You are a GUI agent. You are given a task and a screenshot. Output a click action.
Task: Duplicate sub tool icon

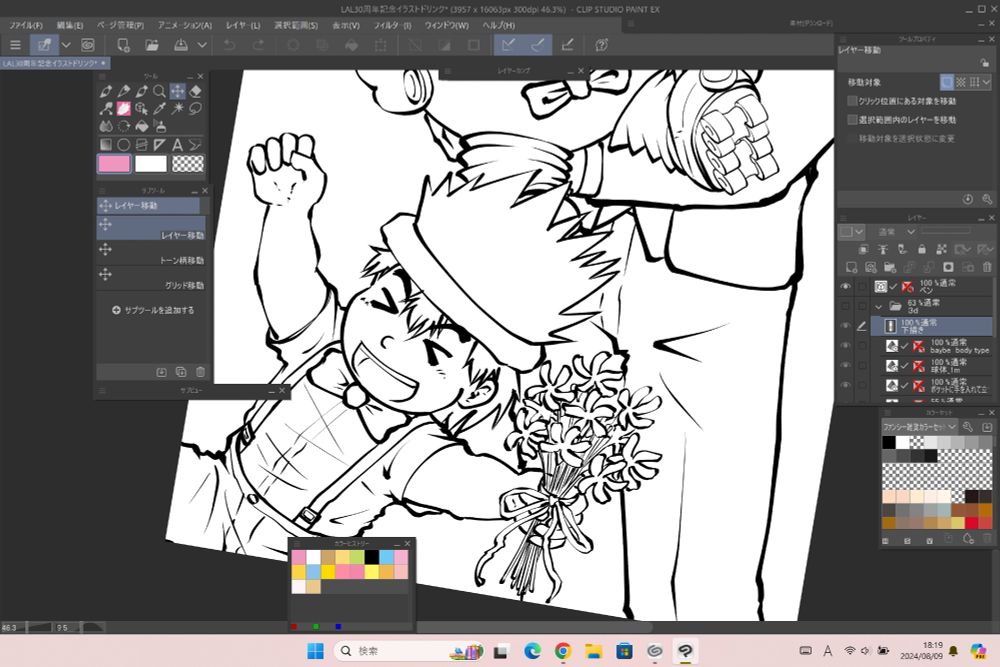(181, 372)
